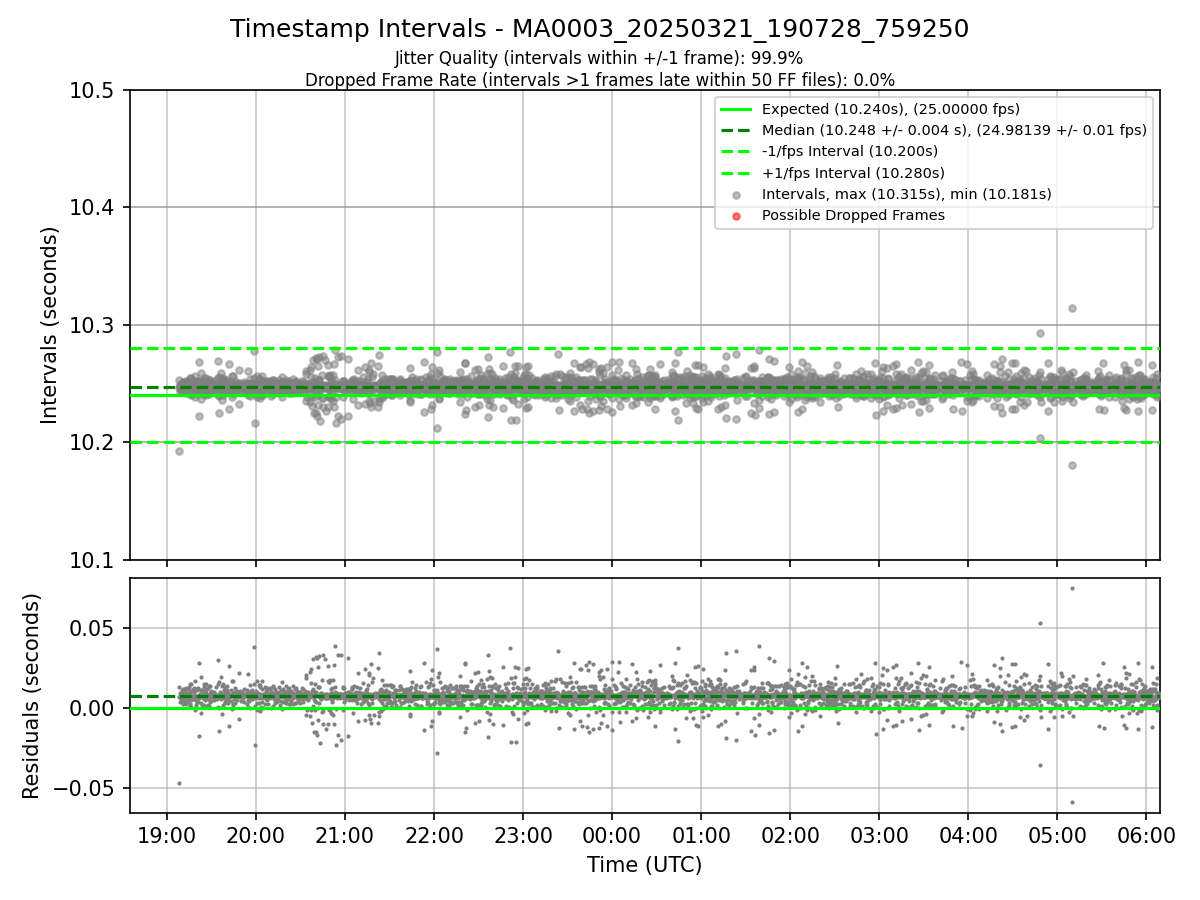Viewport: 1200px width, 900px height.
Task: Click the x-axis tick label '00:00'
Action: click(611, 836)
